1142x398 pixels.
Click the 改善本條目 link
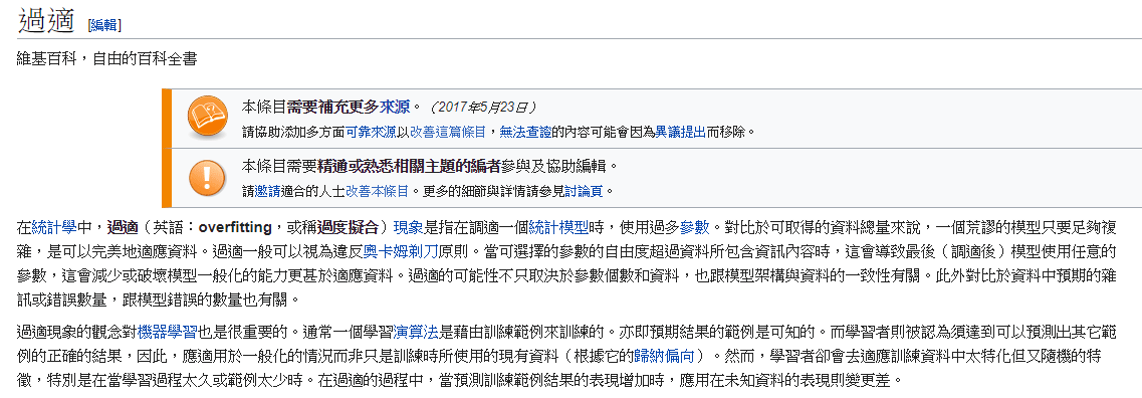point(377,192)
